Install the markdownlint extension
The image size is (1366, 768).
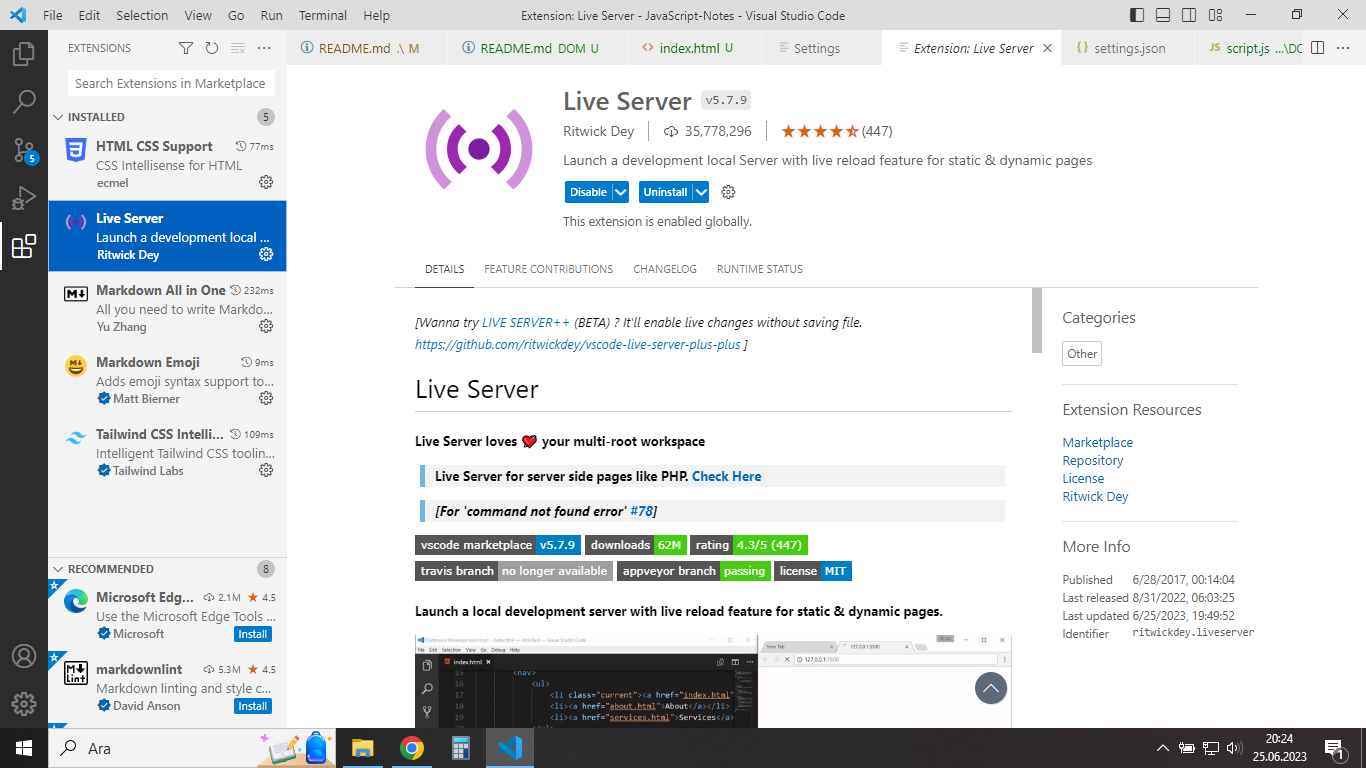click(x=253, y=706)
